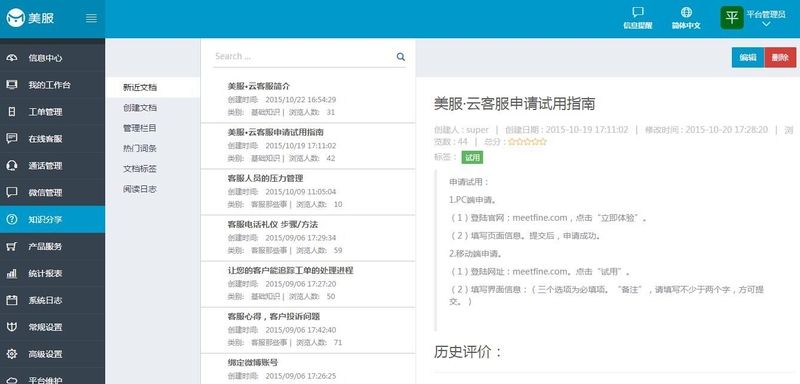Click the 知识分享 question mark icon
The image size is (800, 384).
coord(12,220)
